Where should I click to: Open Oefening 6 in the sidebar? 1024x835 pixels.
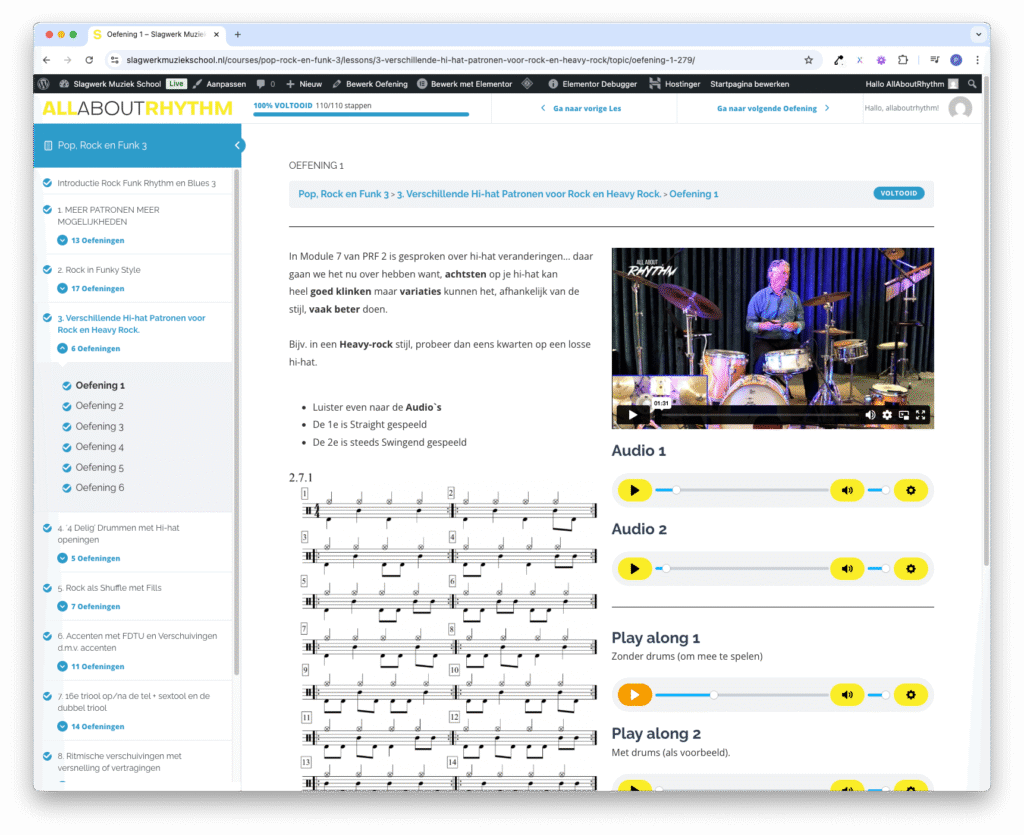pyautogui.click(x=99, y=488)
